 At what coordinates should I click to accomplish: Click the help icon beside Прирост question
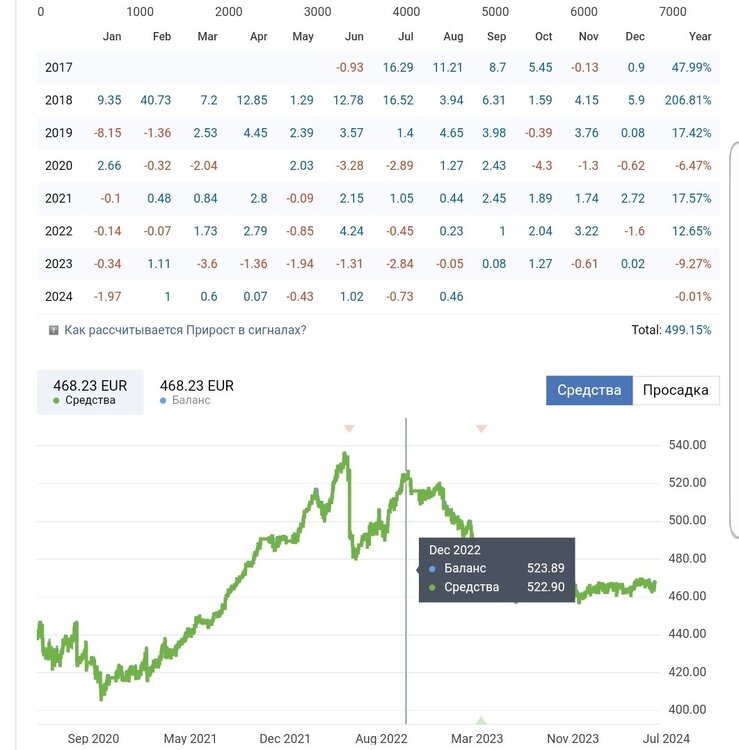(x=54, y=330)
